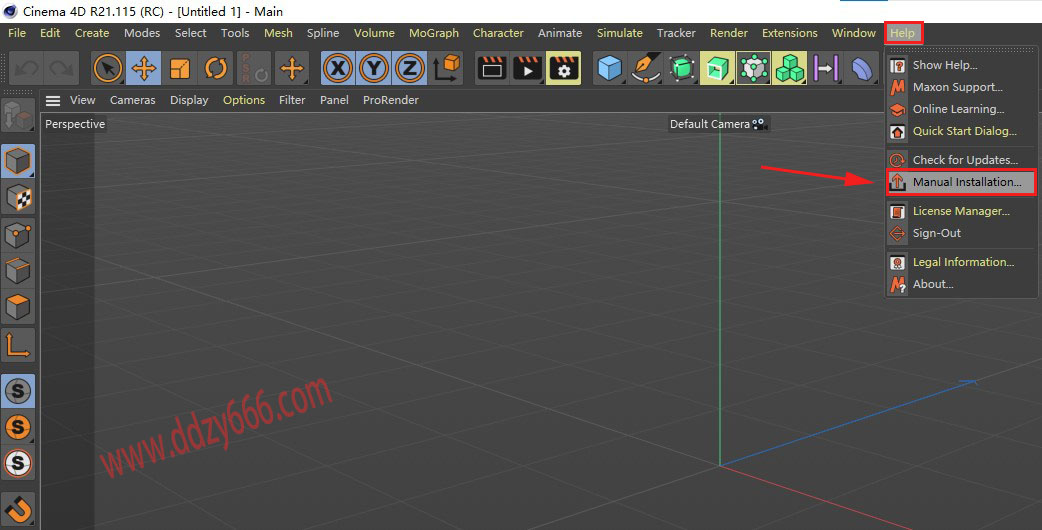
Task: Open the Create menu
Action: [x=92, y=33]
